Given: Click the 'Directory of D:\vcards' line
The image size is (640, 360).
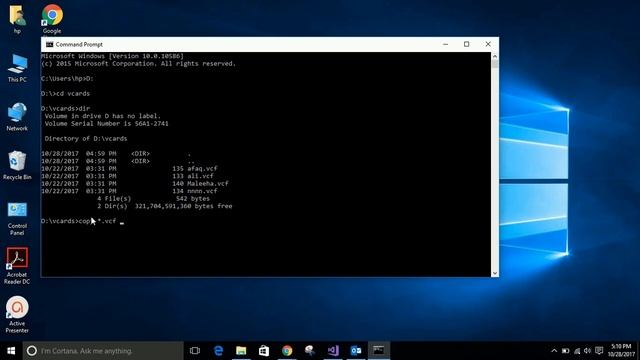Looking at the screenshot, I should click(86, 139).
